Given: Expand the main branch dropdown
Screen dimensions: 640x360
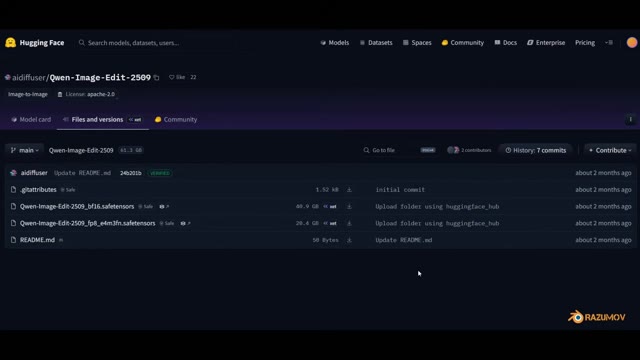Looking at the screenshot, I should click(24, 150).
